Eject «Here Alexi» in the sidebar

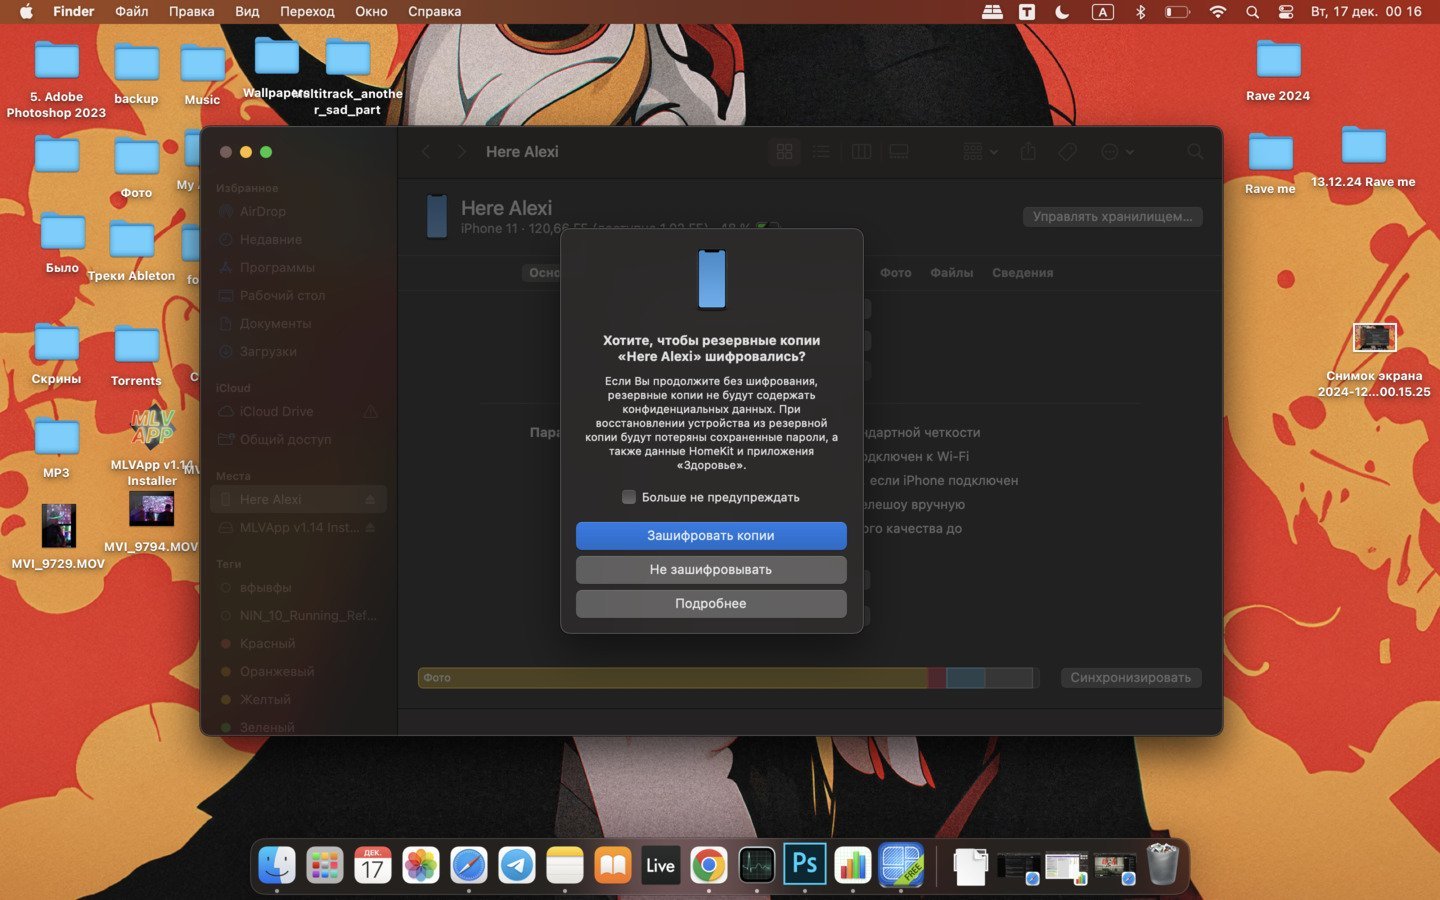point(370,500)
